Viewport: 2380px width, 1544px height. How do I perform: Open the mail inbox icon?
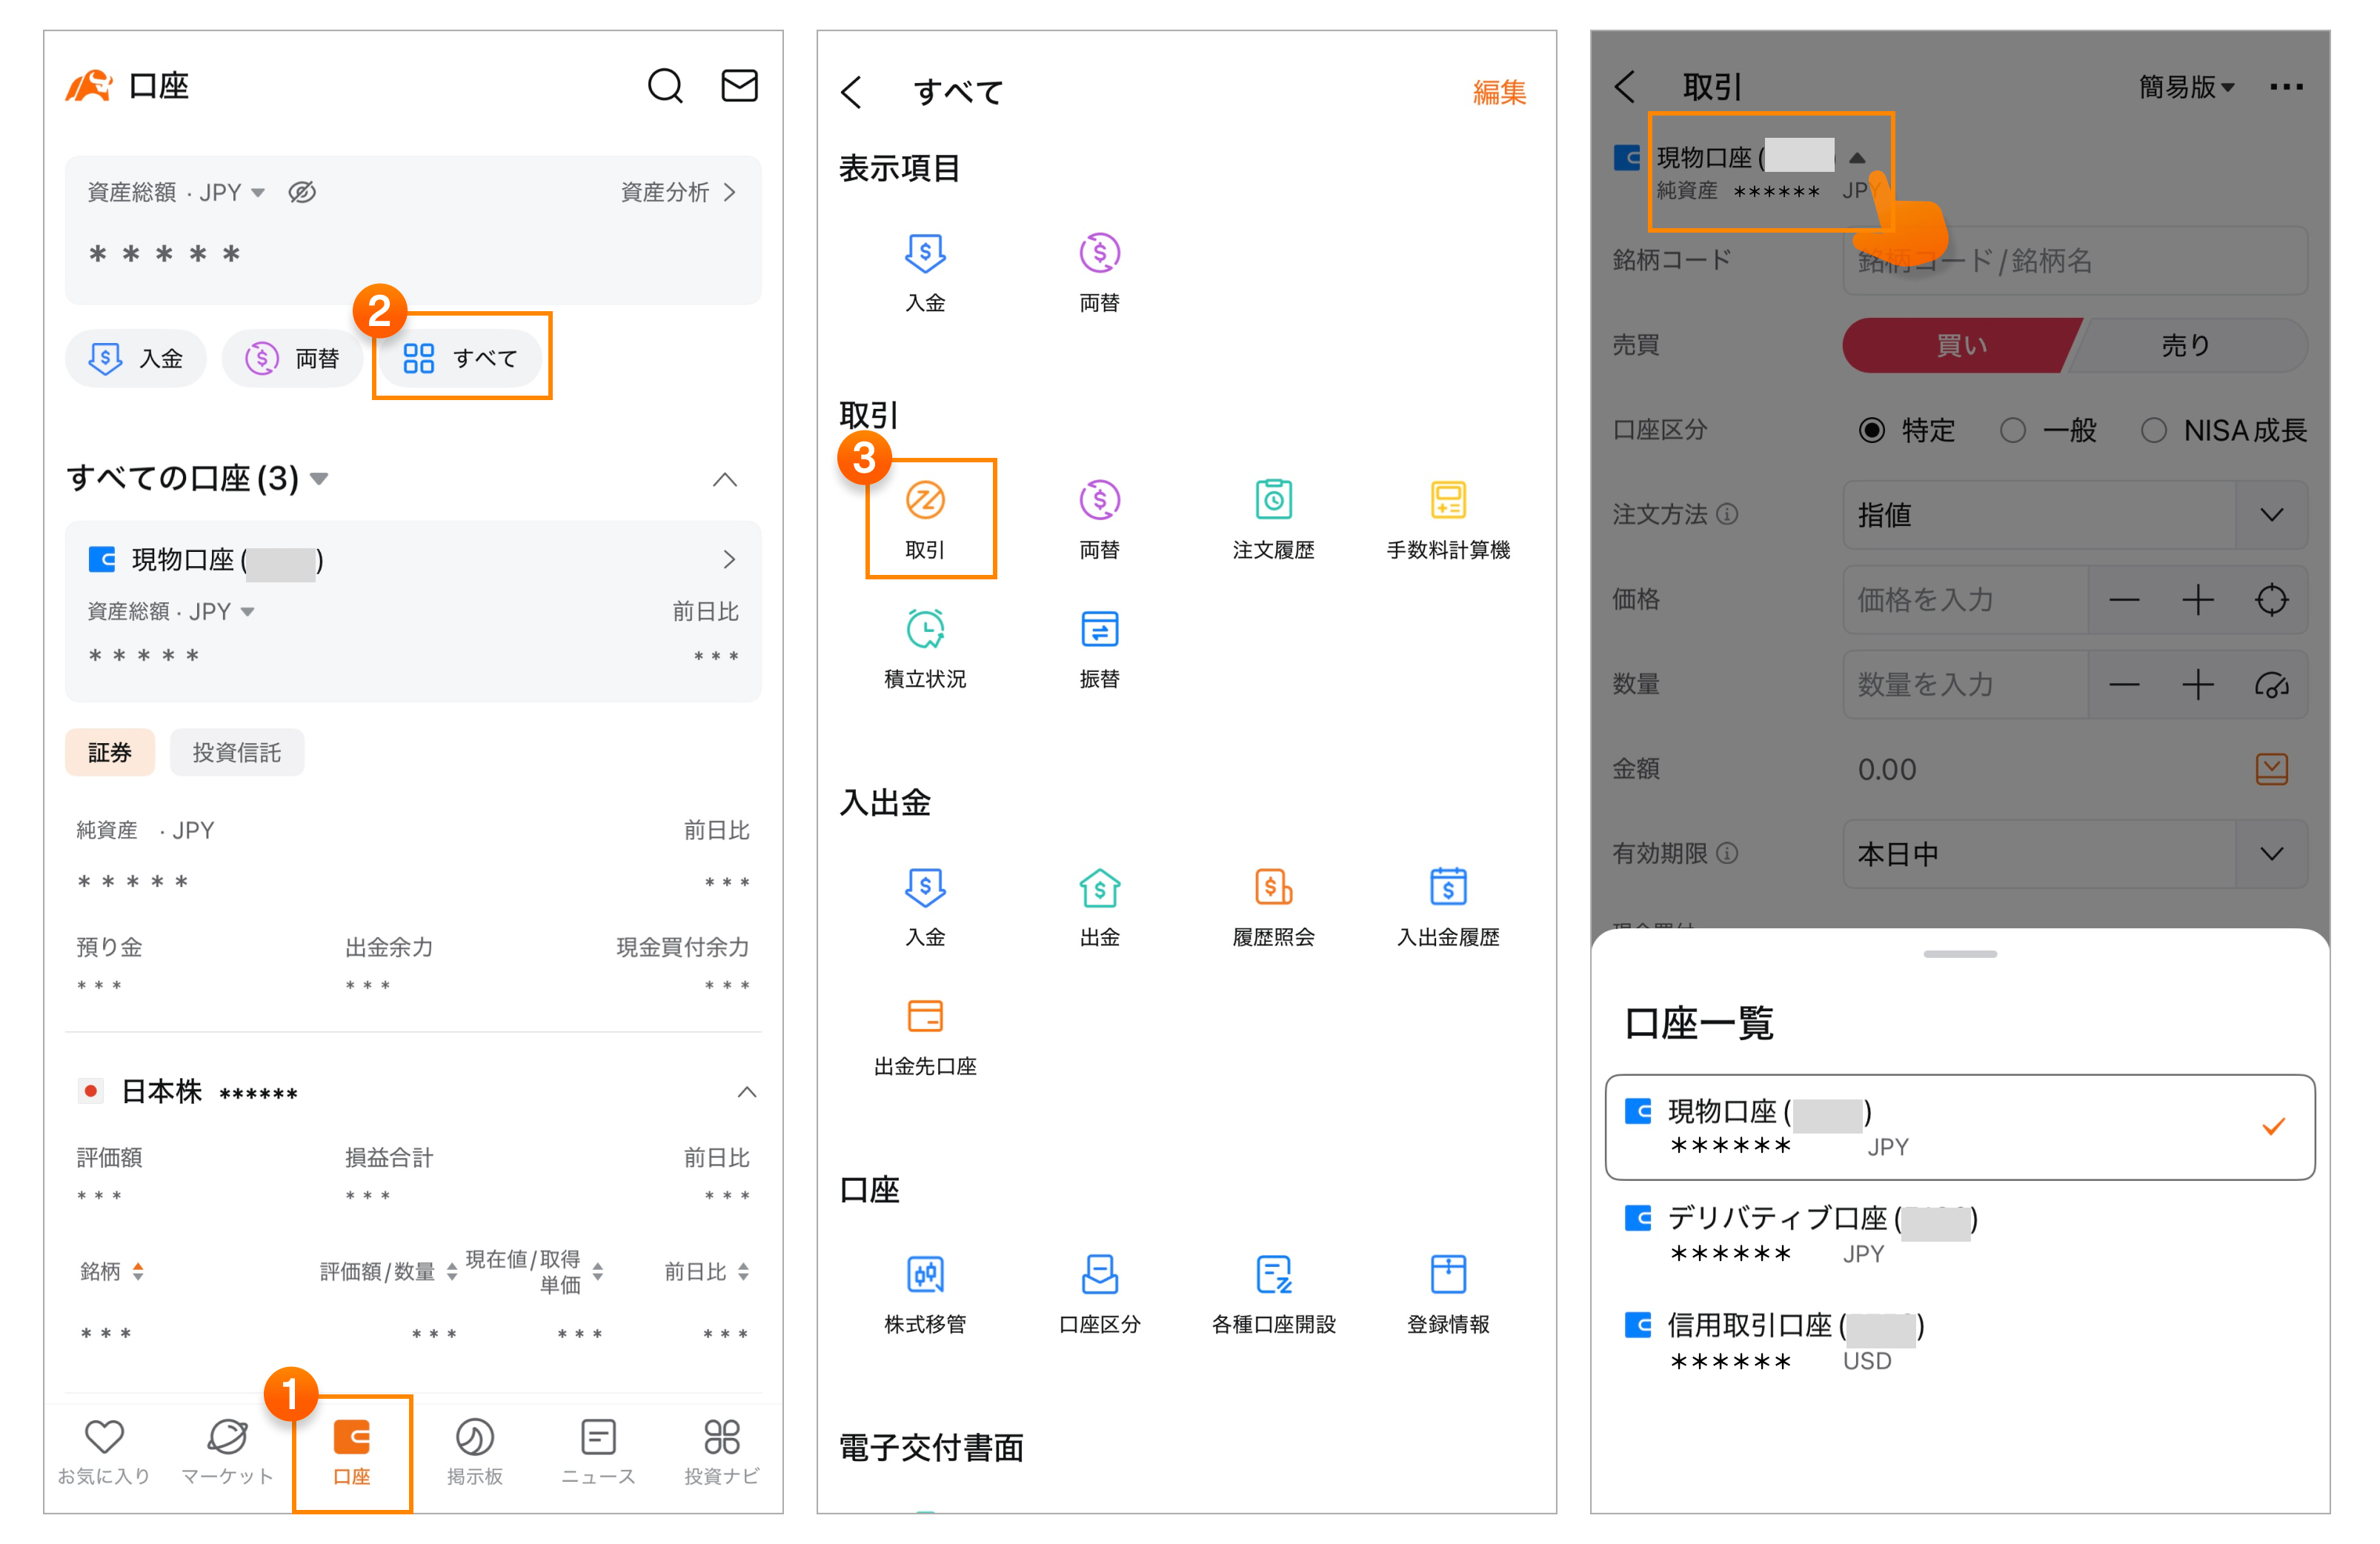(739, 86)
